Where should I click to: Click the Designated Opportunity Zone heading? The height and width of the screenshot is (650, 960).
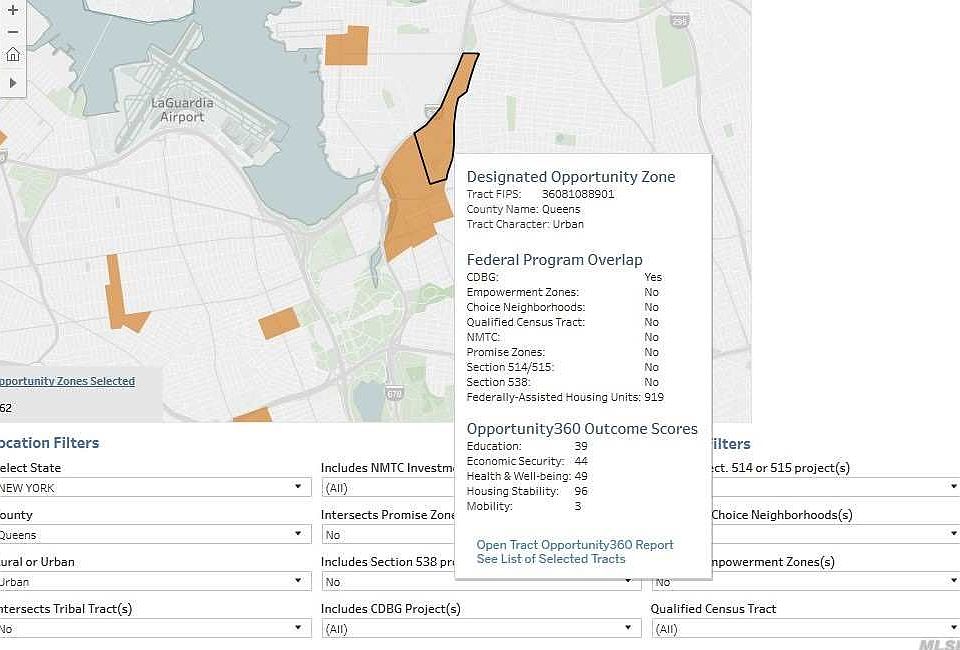[x=571, y=177]
